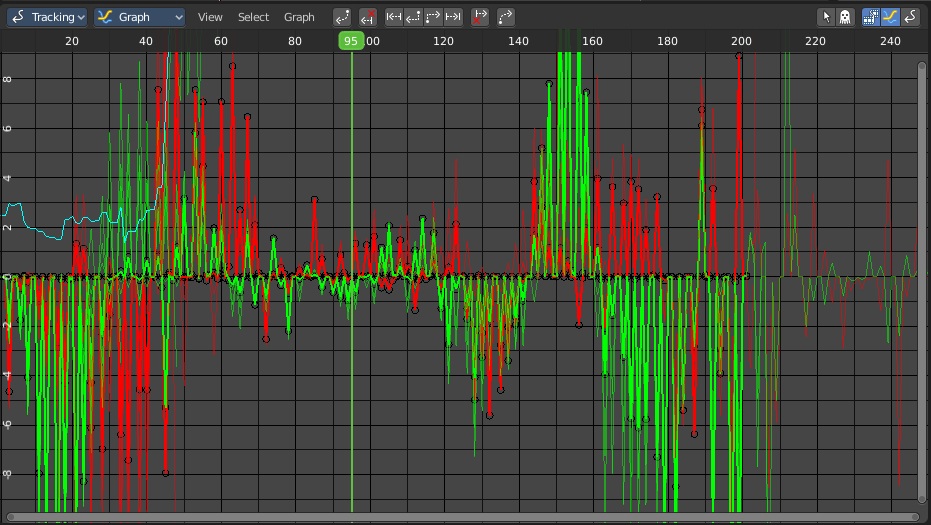The height and width of the screenshot is (525, 931).
Task: Click the clear track path backwards icon
Action: (x=368, y=17)
